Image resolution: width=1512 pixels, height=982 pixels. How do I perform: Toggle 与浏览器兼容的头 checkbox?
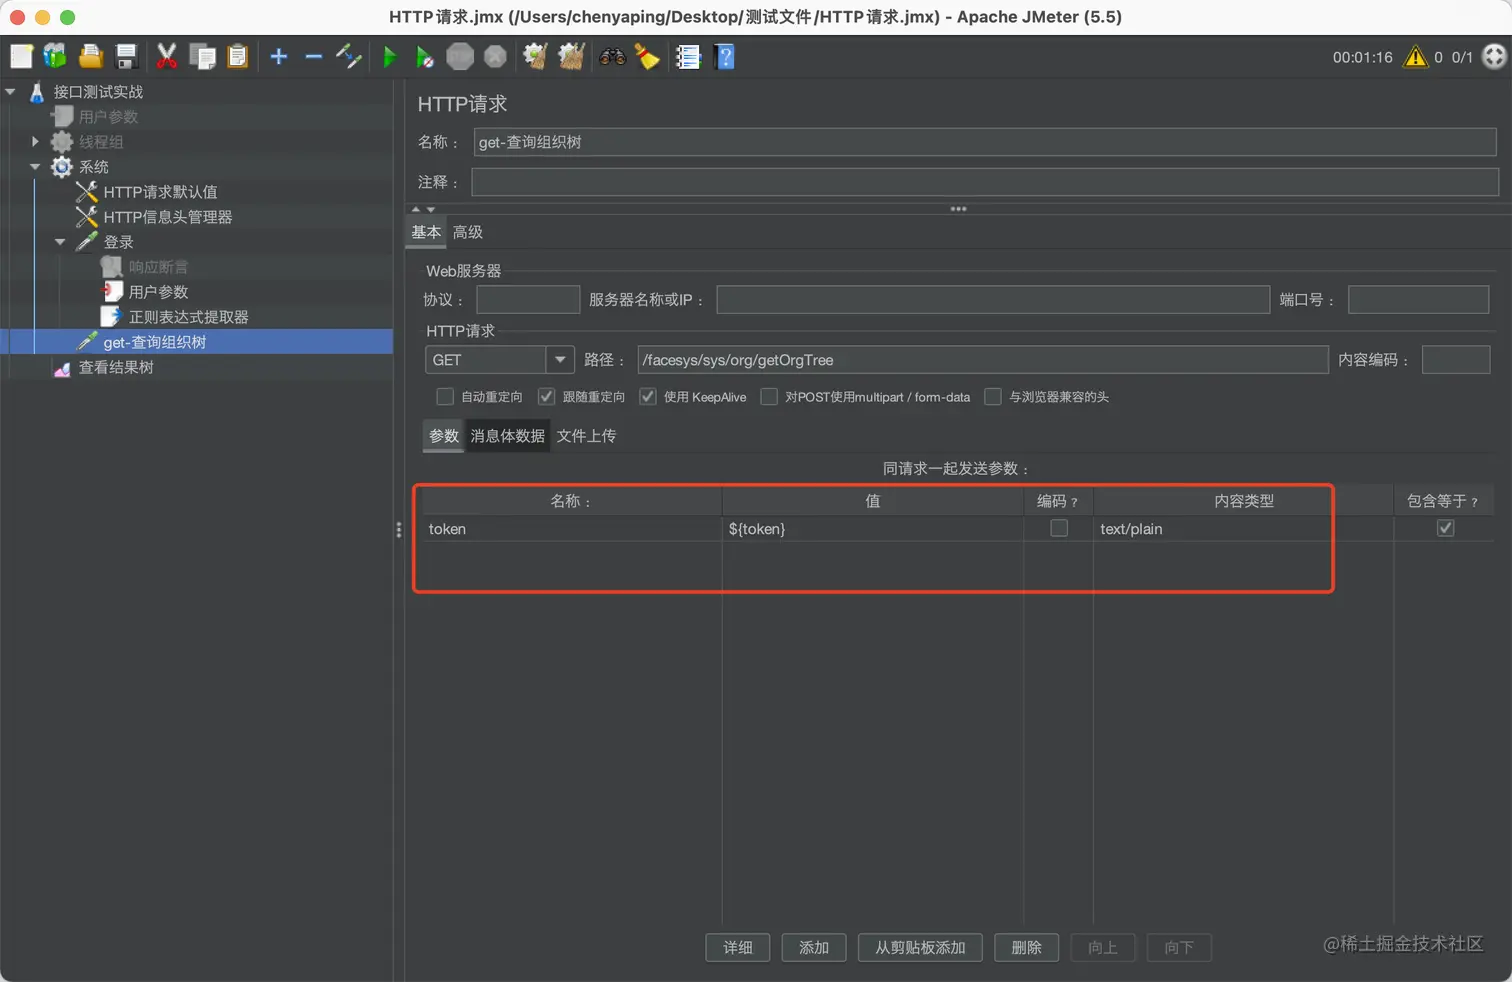993,397
